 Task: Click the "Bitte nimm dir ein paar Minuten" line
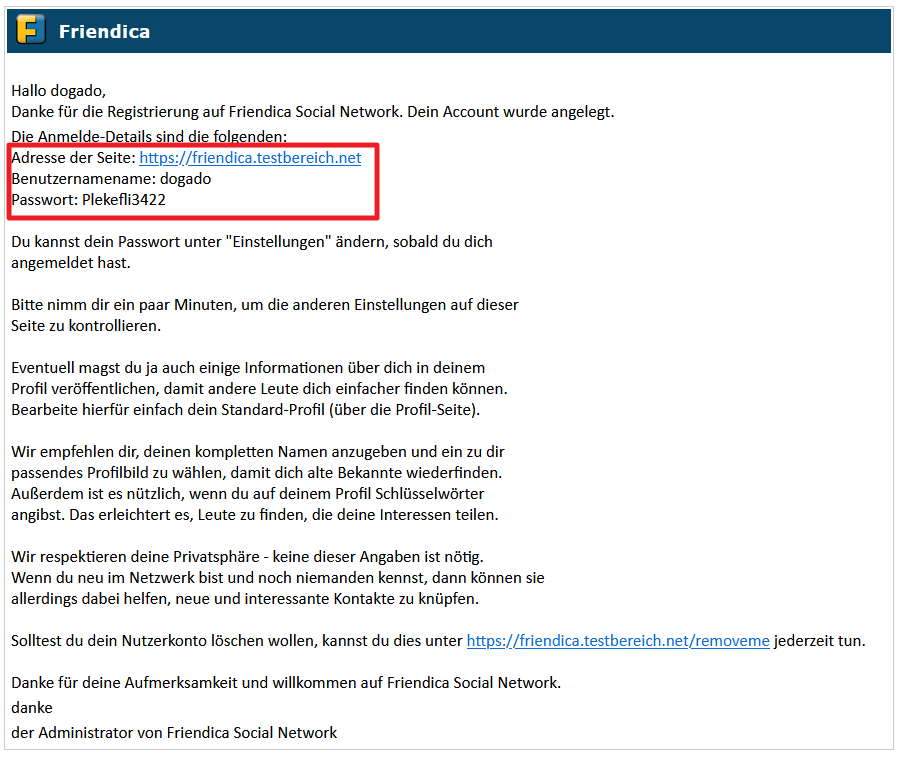[264, 304]
